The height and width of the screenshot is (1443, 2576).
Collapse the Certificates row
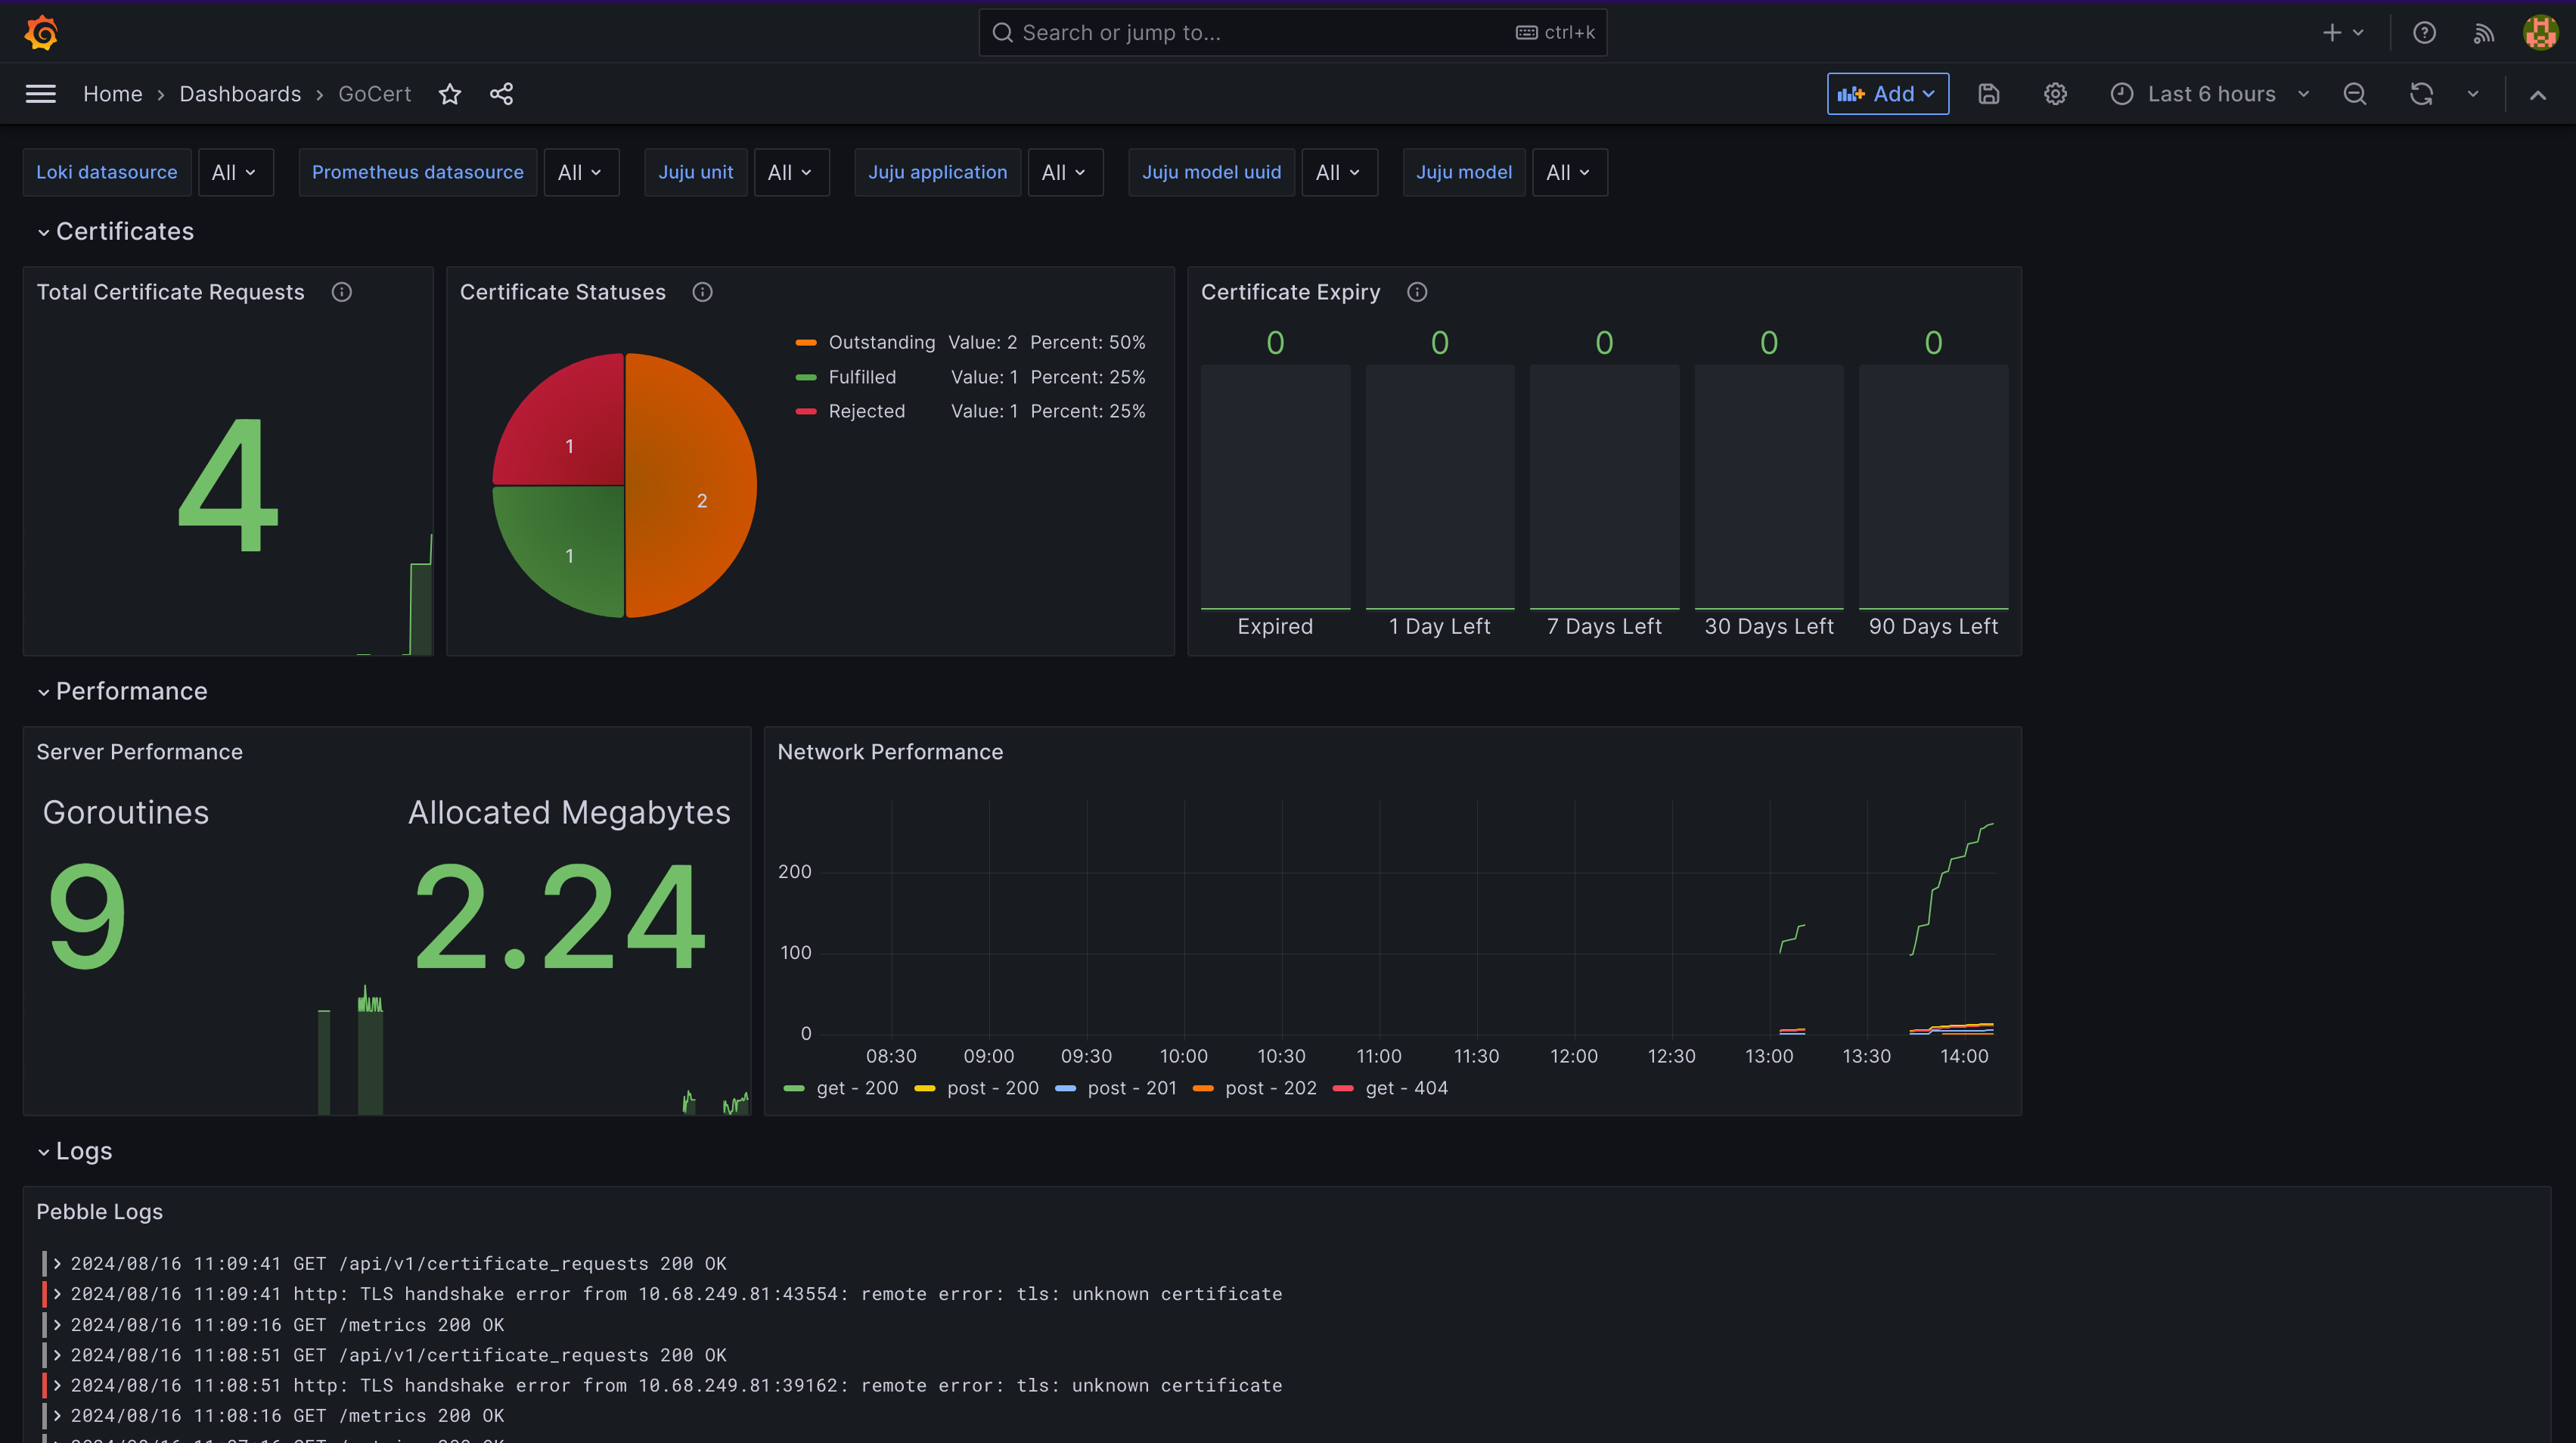(x=124, y=231)
